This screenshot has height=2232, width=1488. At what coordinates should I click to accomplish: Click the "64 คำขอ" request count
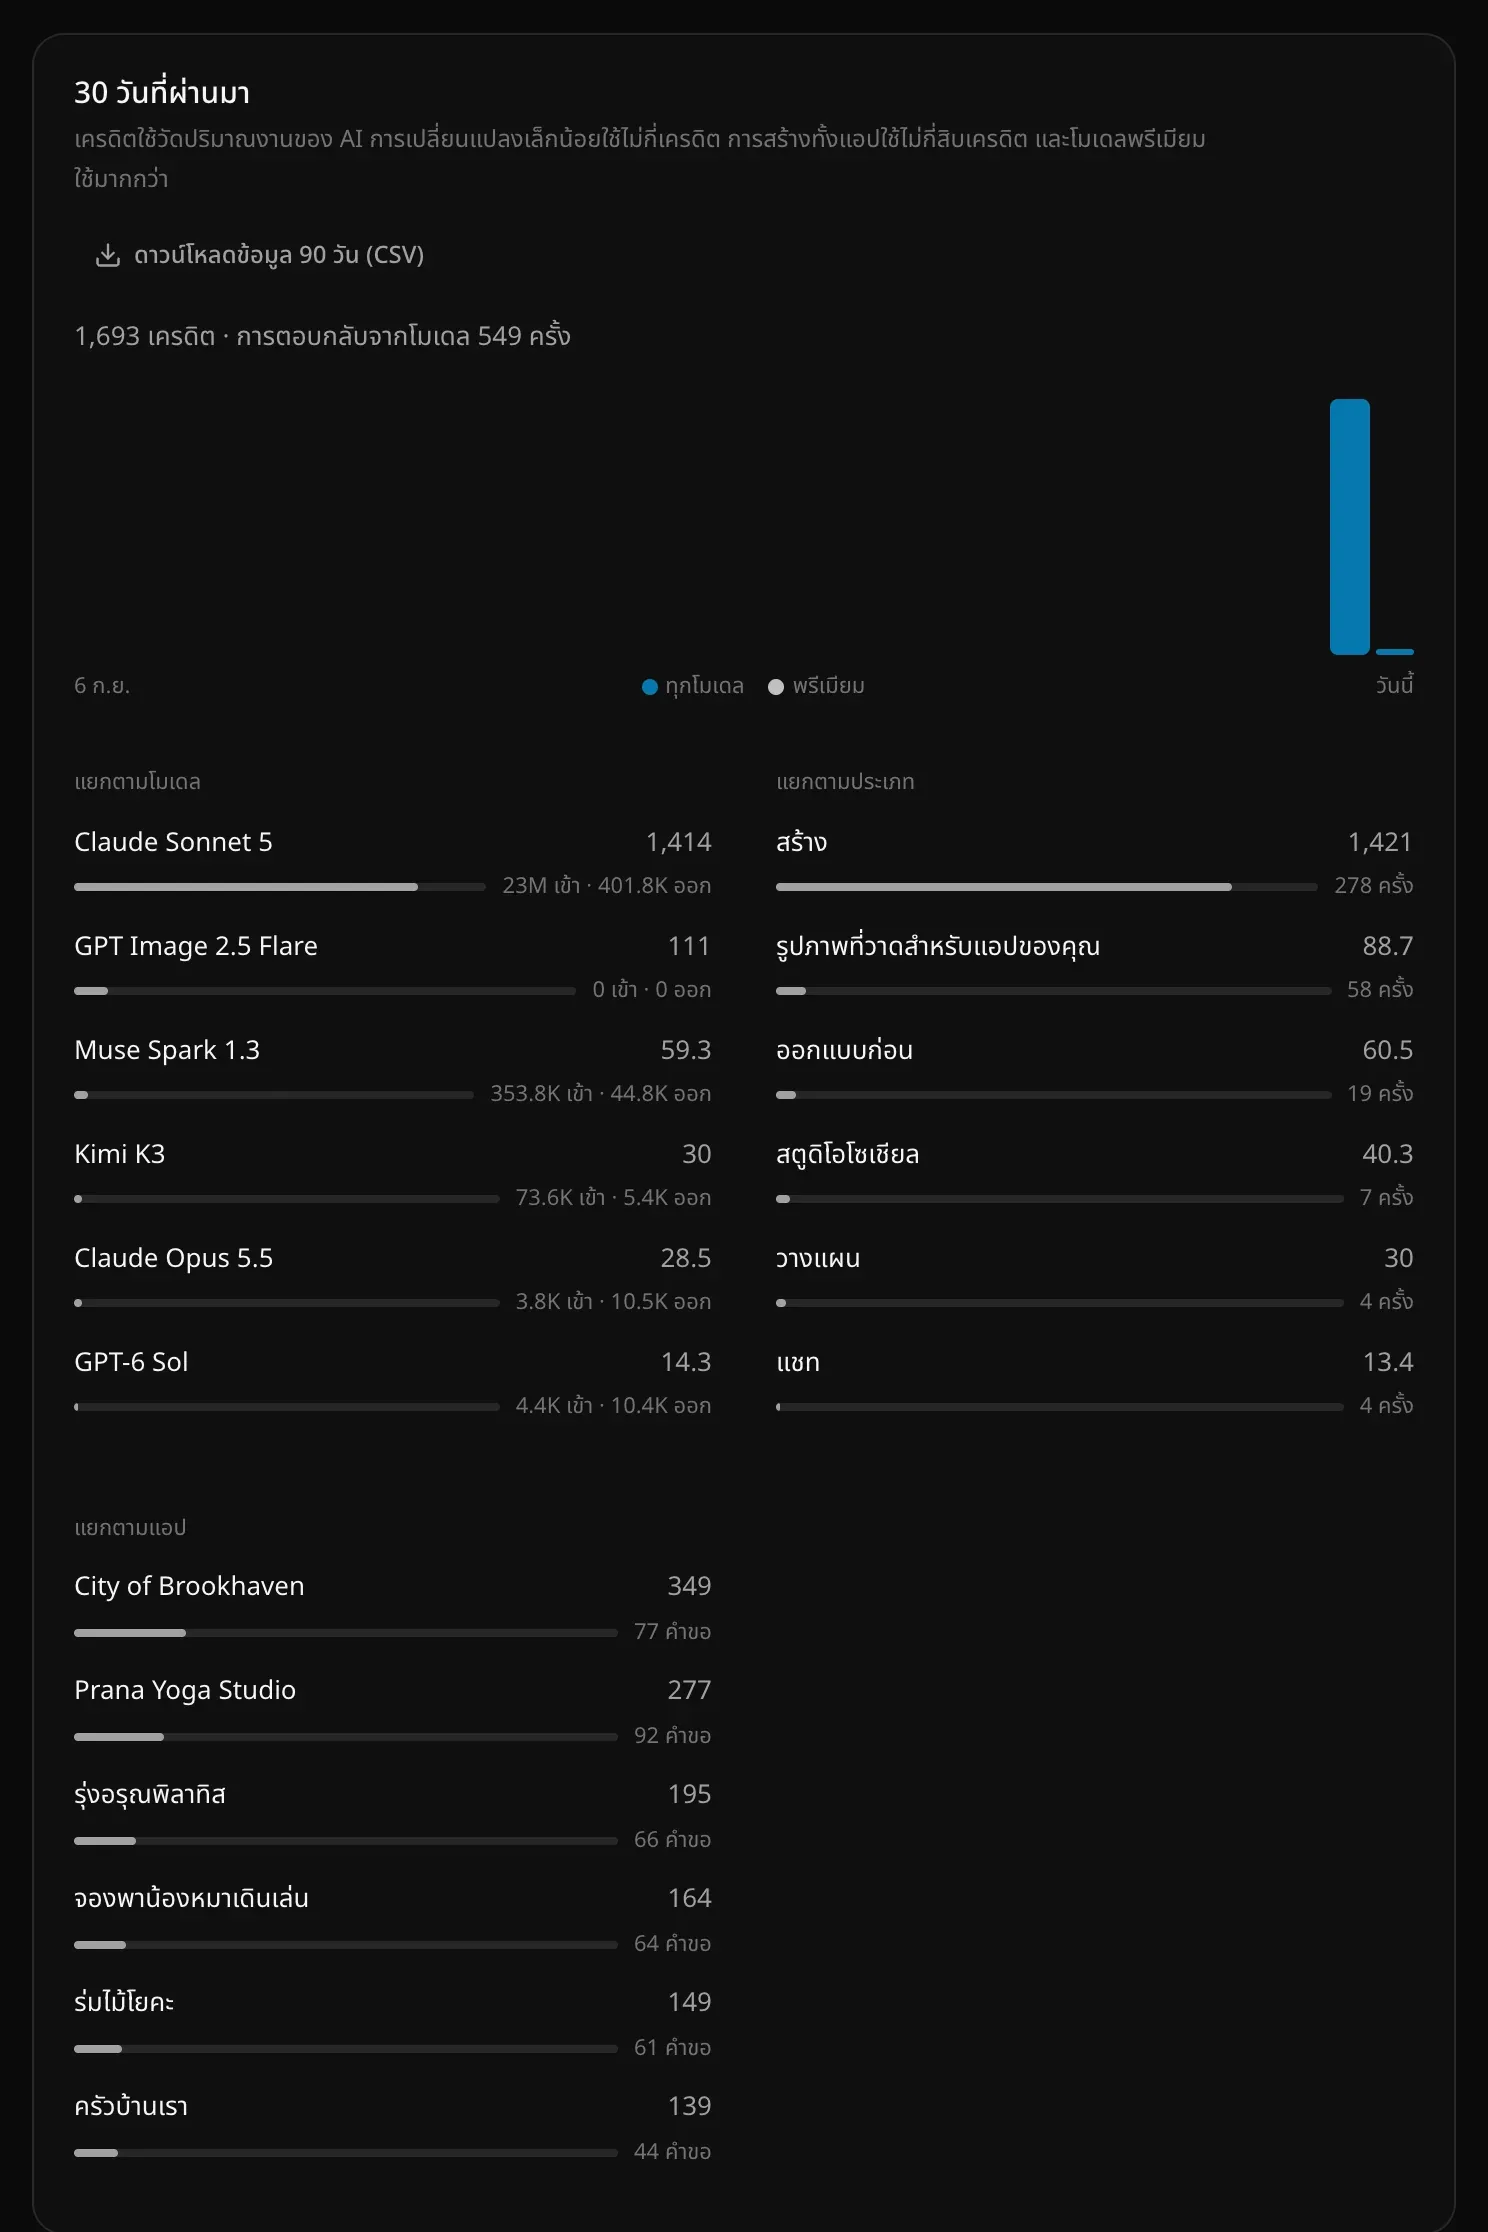[673, 1944]
